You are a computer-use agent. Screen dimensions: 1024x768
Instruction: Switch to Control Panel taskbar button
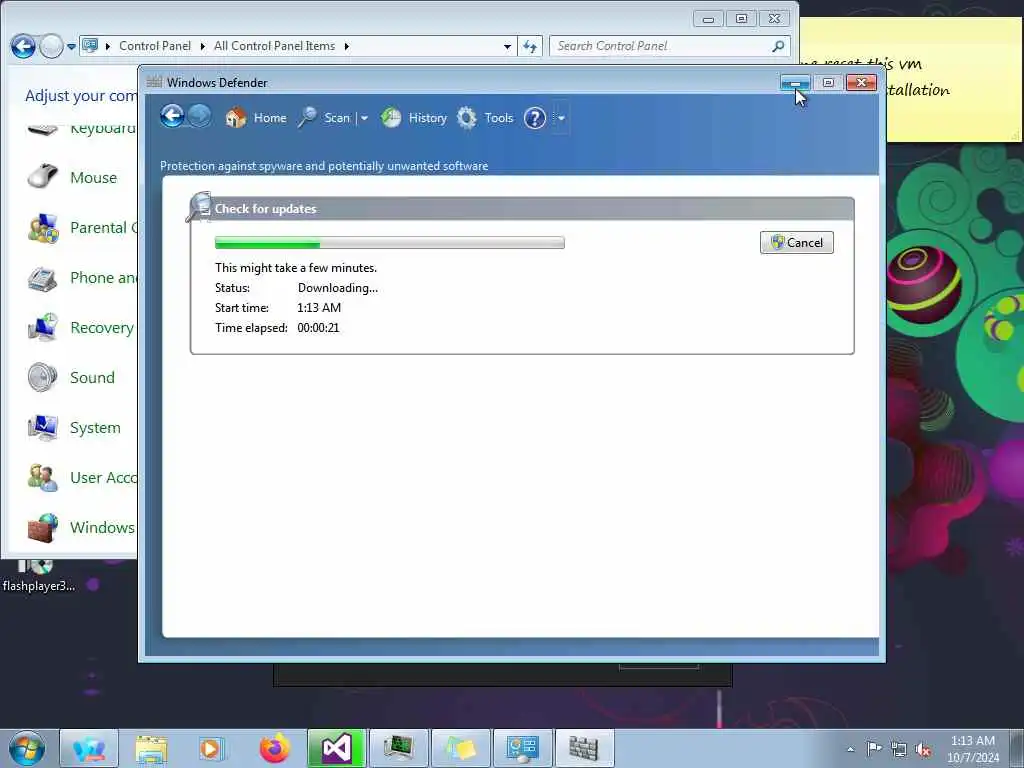point(522,748)
